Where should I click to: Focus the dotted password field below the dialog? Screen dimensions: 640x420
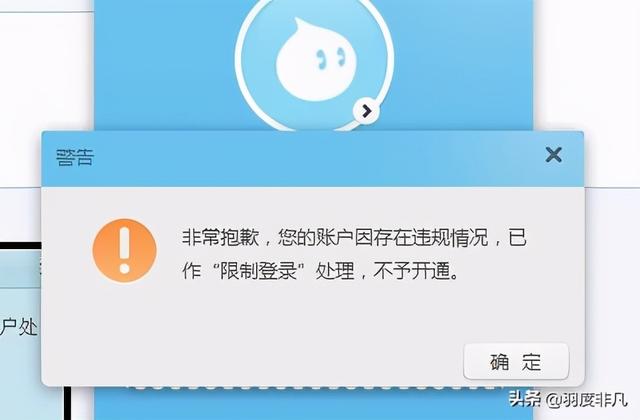click(x=314, y=387)
